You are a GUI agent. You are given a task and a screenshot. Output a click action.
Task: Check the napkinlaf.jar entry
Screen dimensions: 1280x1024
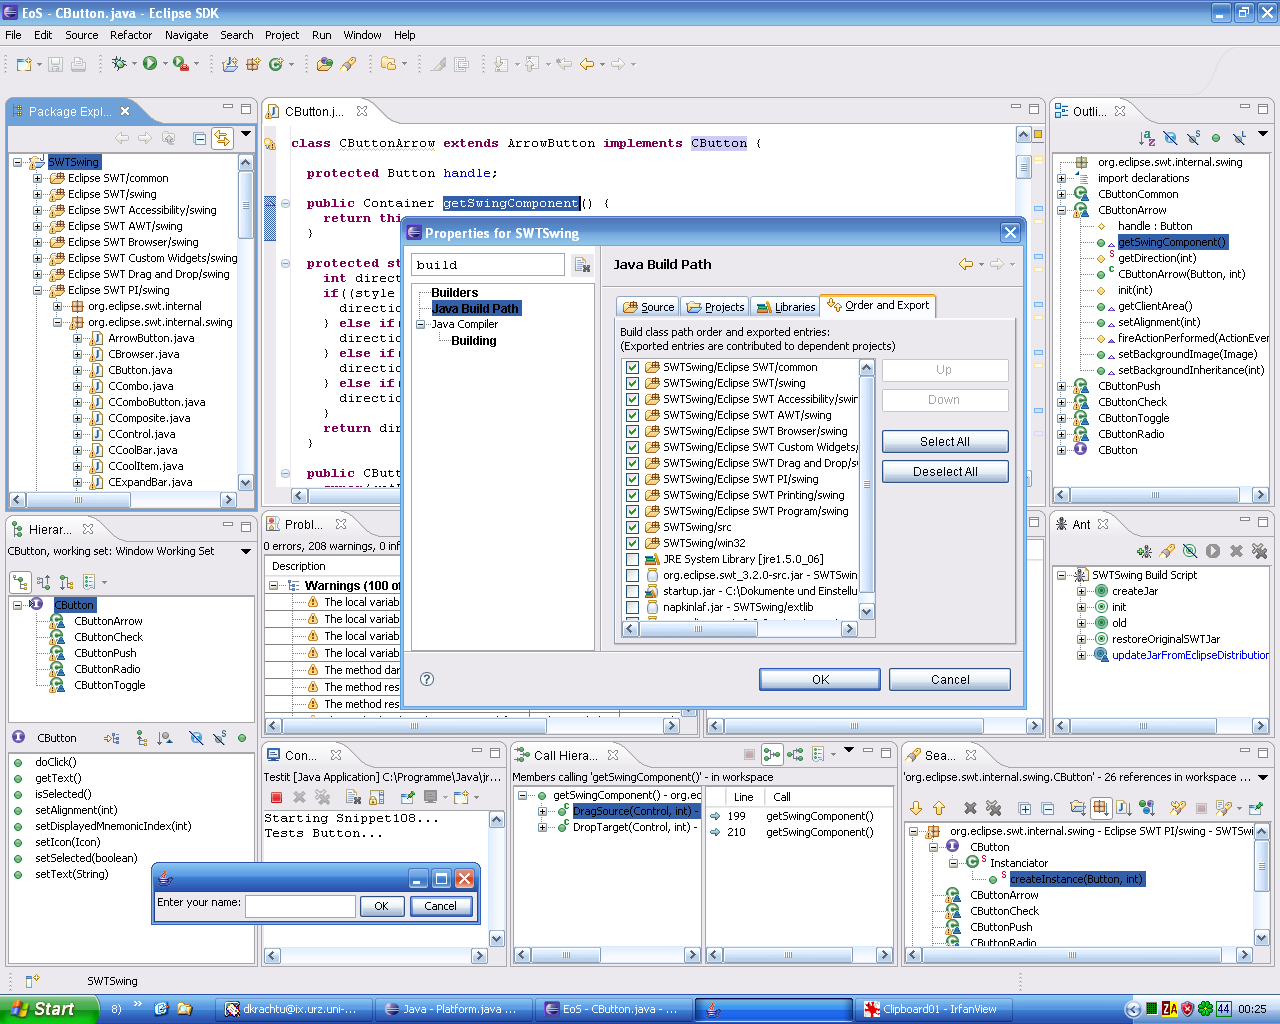tap(632, 607)
